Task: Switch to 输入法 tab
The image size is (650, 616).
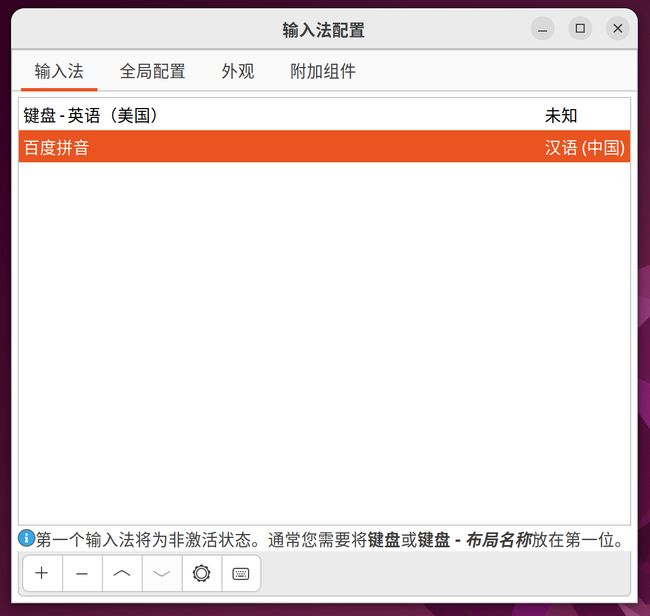Action: 59,71
